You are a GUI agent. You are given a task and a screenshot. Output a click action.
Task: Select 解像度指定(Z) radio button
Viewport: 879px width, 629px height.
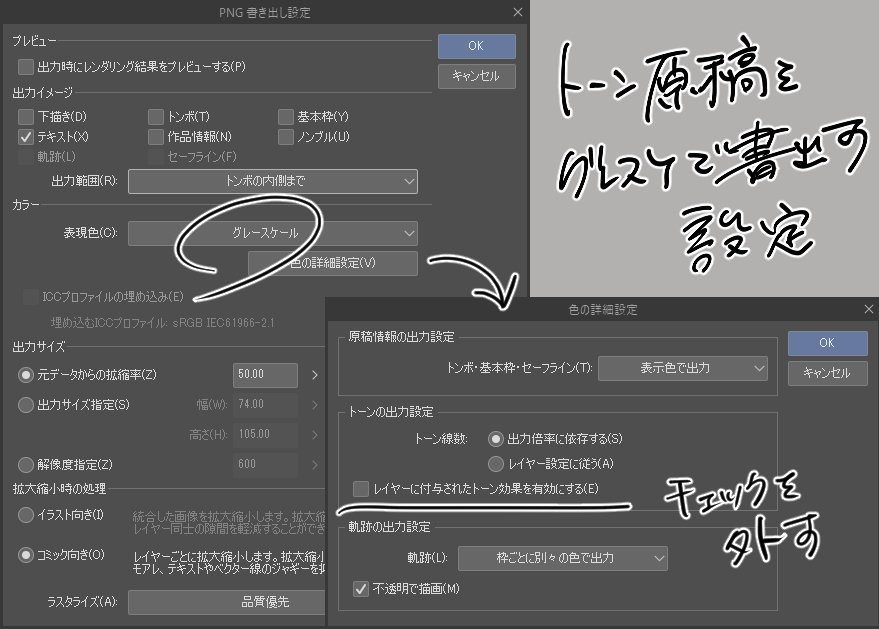[26, 464]
